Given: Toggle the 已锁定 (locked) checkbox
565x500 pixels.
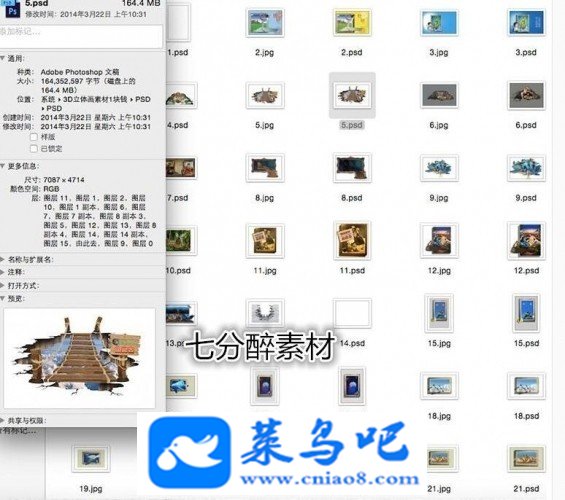Looking at the screenshot, I should coord(34,148).
